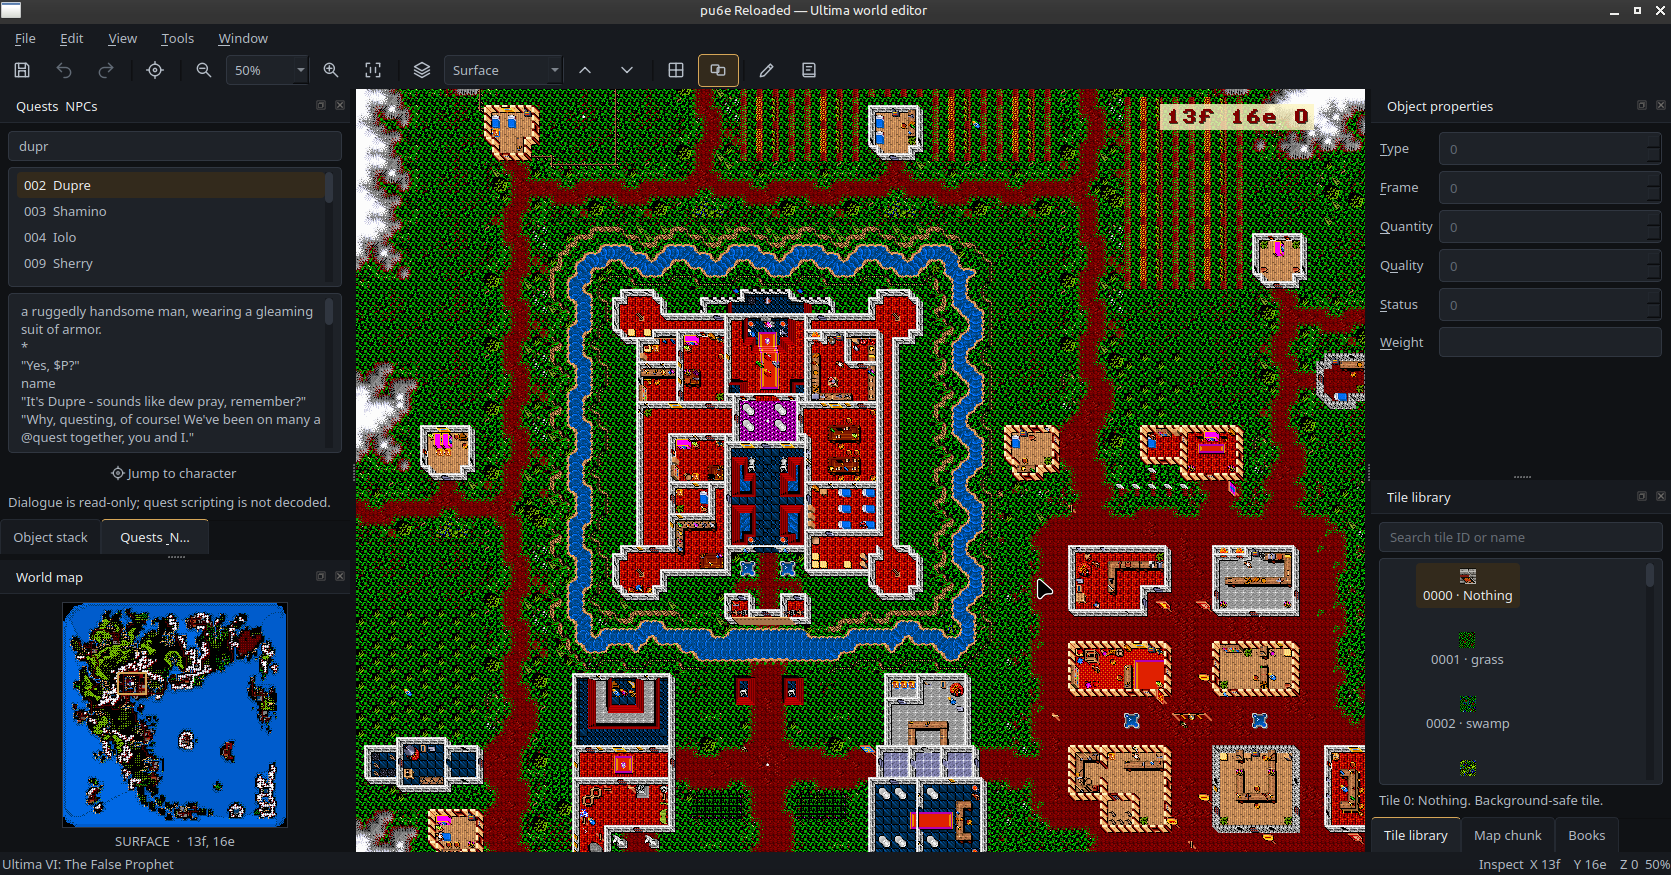The image size is (1671, 875).
Task: Close the Object properties panel
Action: tap(1660, 105)
